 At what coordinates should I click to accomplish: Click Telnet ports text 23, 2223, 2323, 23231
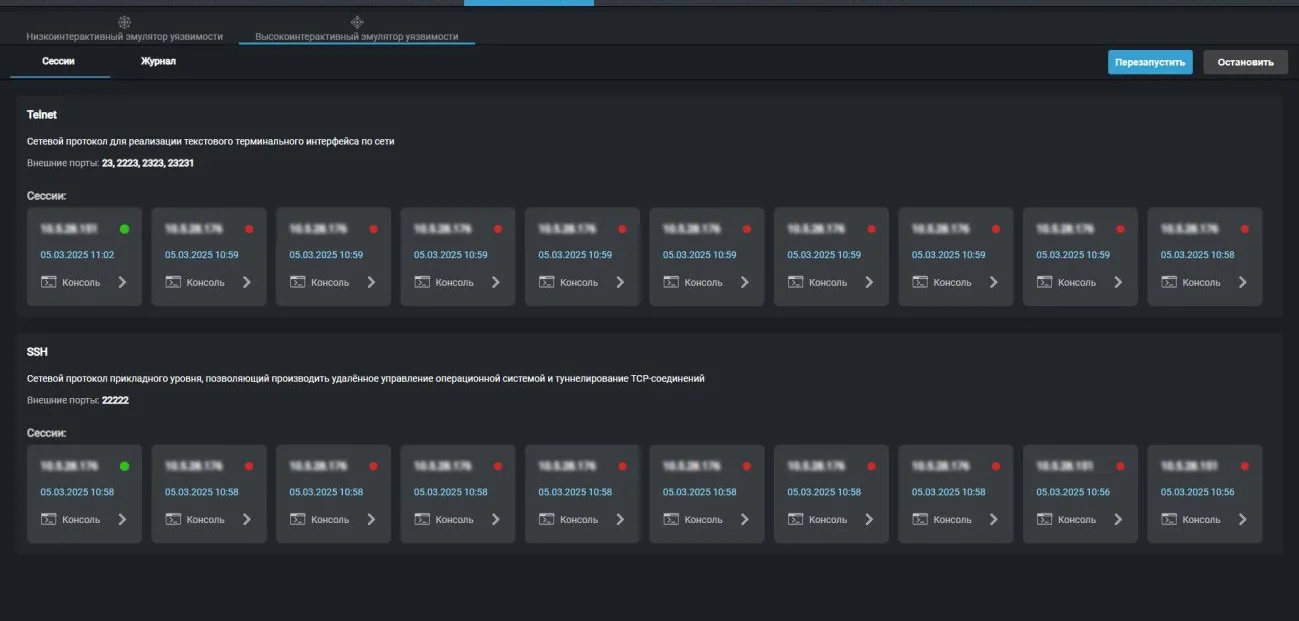coord(148,162)
